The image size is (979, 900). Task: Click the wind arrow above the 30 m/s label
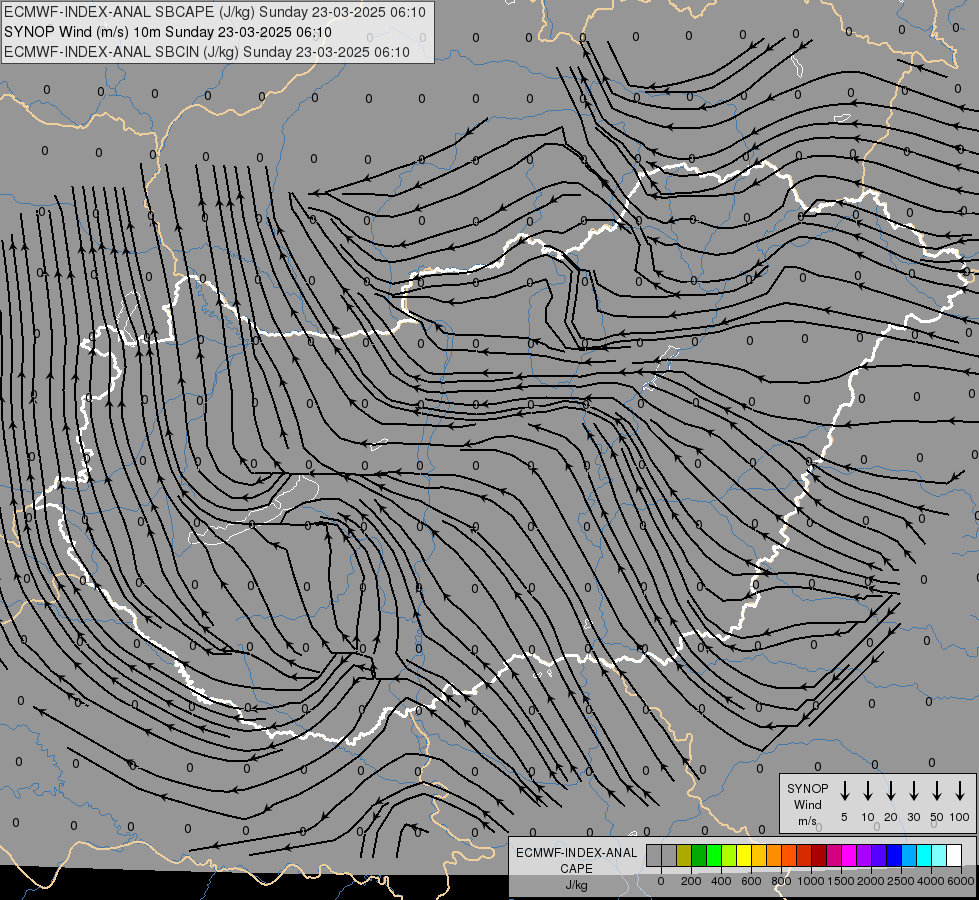pos(913,791)
